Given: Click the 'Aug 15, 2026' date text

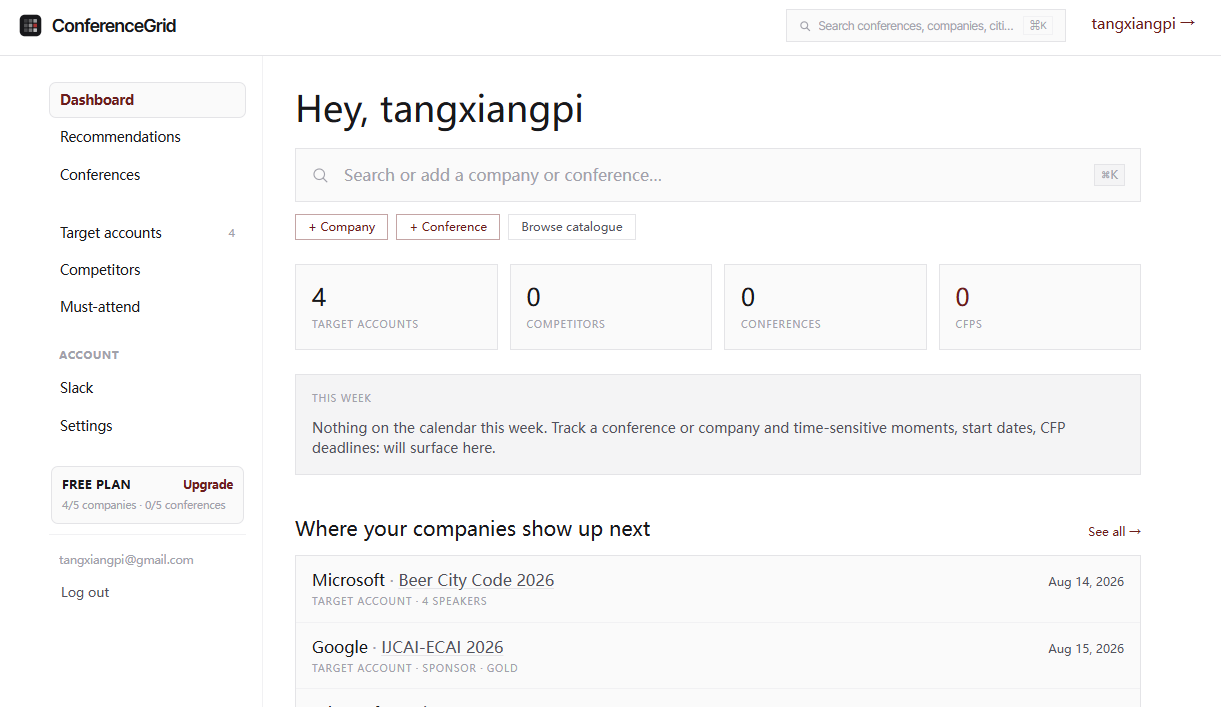Looking at the screenshot, I should pyautogui.click(x=1086, y=649).
